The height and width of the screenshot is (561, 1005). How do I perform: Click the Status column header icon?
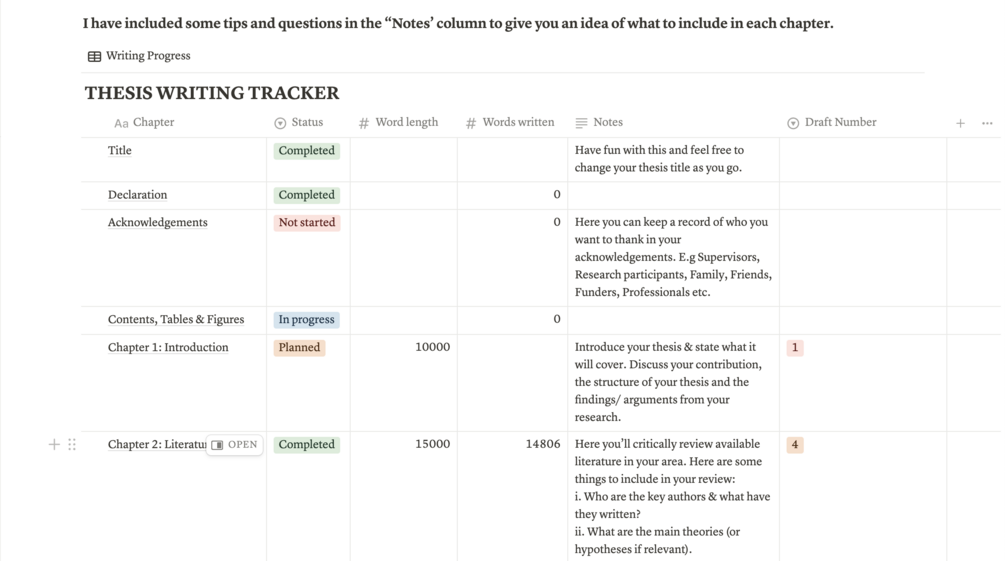(280, 123)
